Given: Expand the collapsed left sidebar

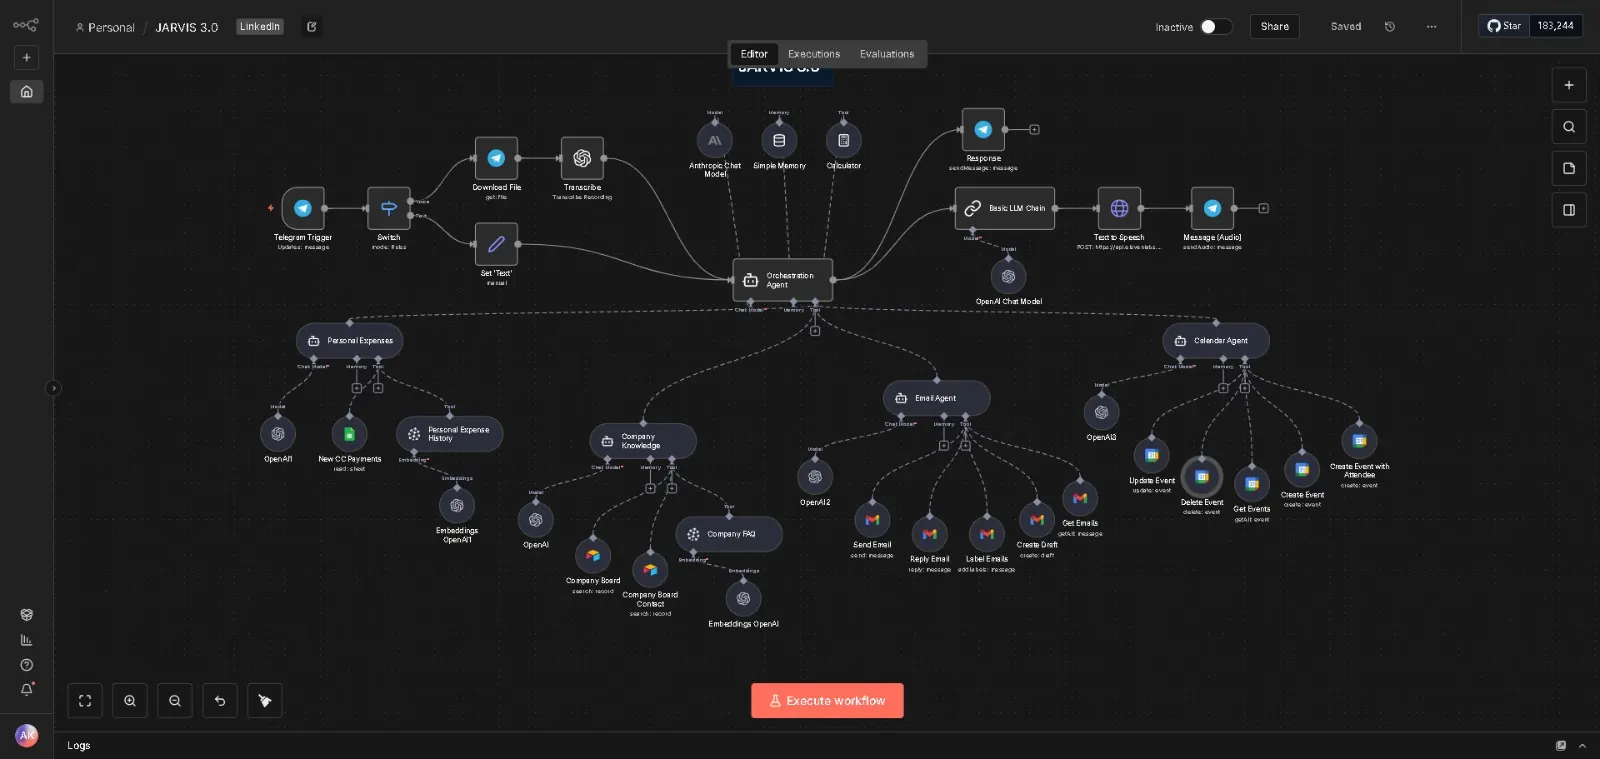Looking at the screenshot, I should [53, 388].
